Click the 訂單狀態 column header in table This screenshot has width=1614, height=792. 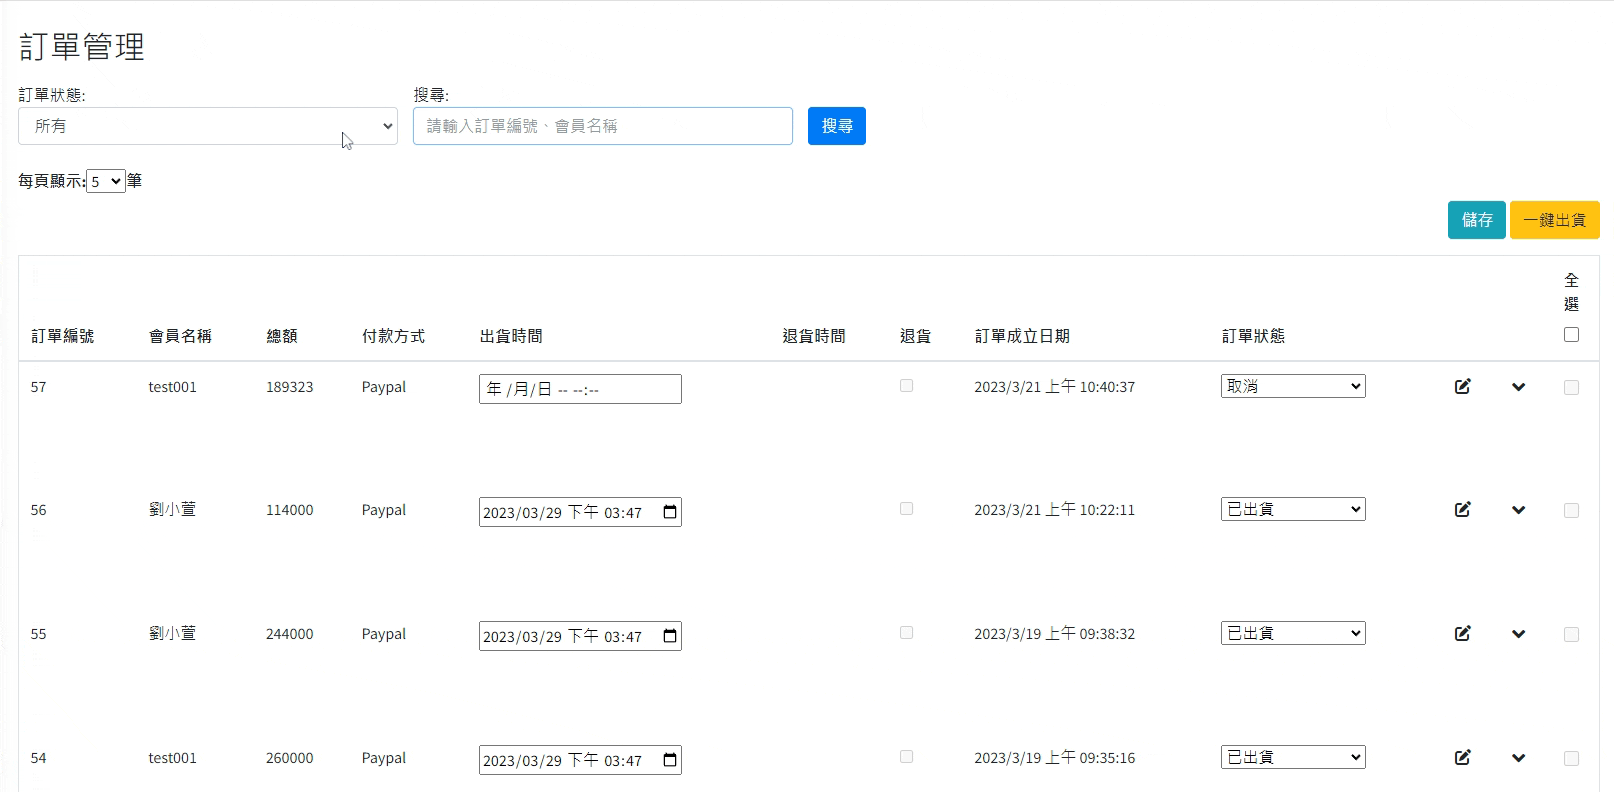(1253, 336)
